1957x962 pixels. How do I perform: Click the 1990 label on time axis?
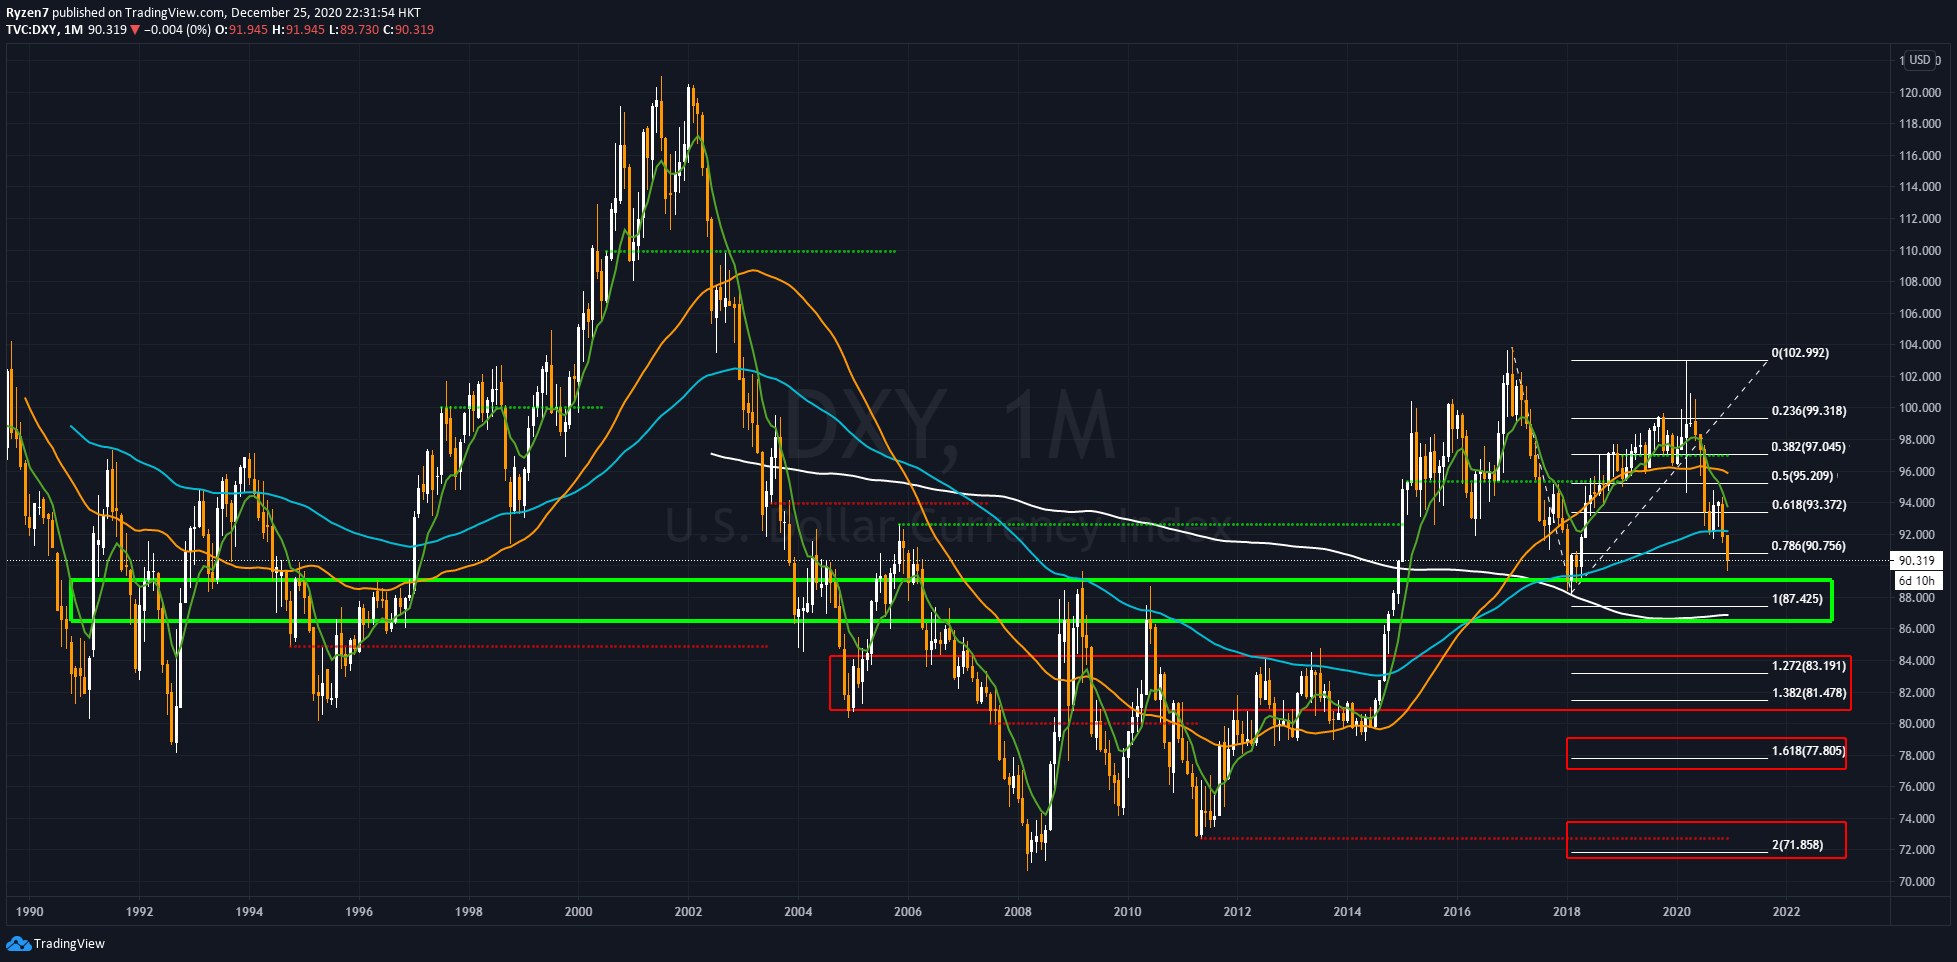pos(30,912)
